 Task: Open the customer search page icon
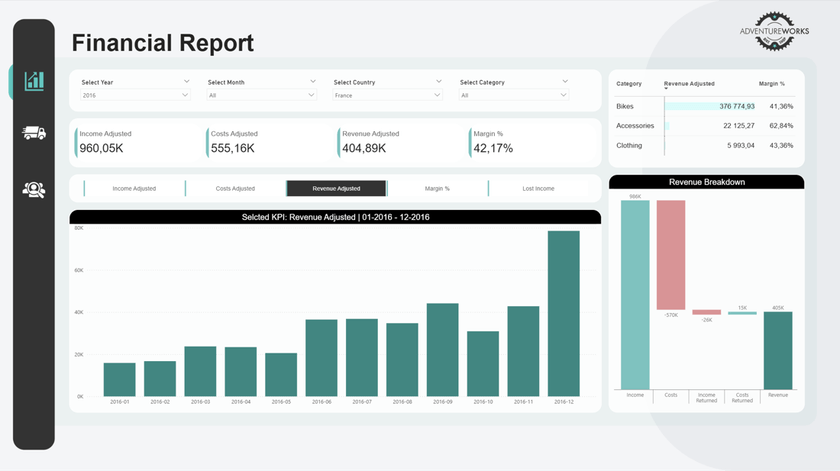coord(34,190)
